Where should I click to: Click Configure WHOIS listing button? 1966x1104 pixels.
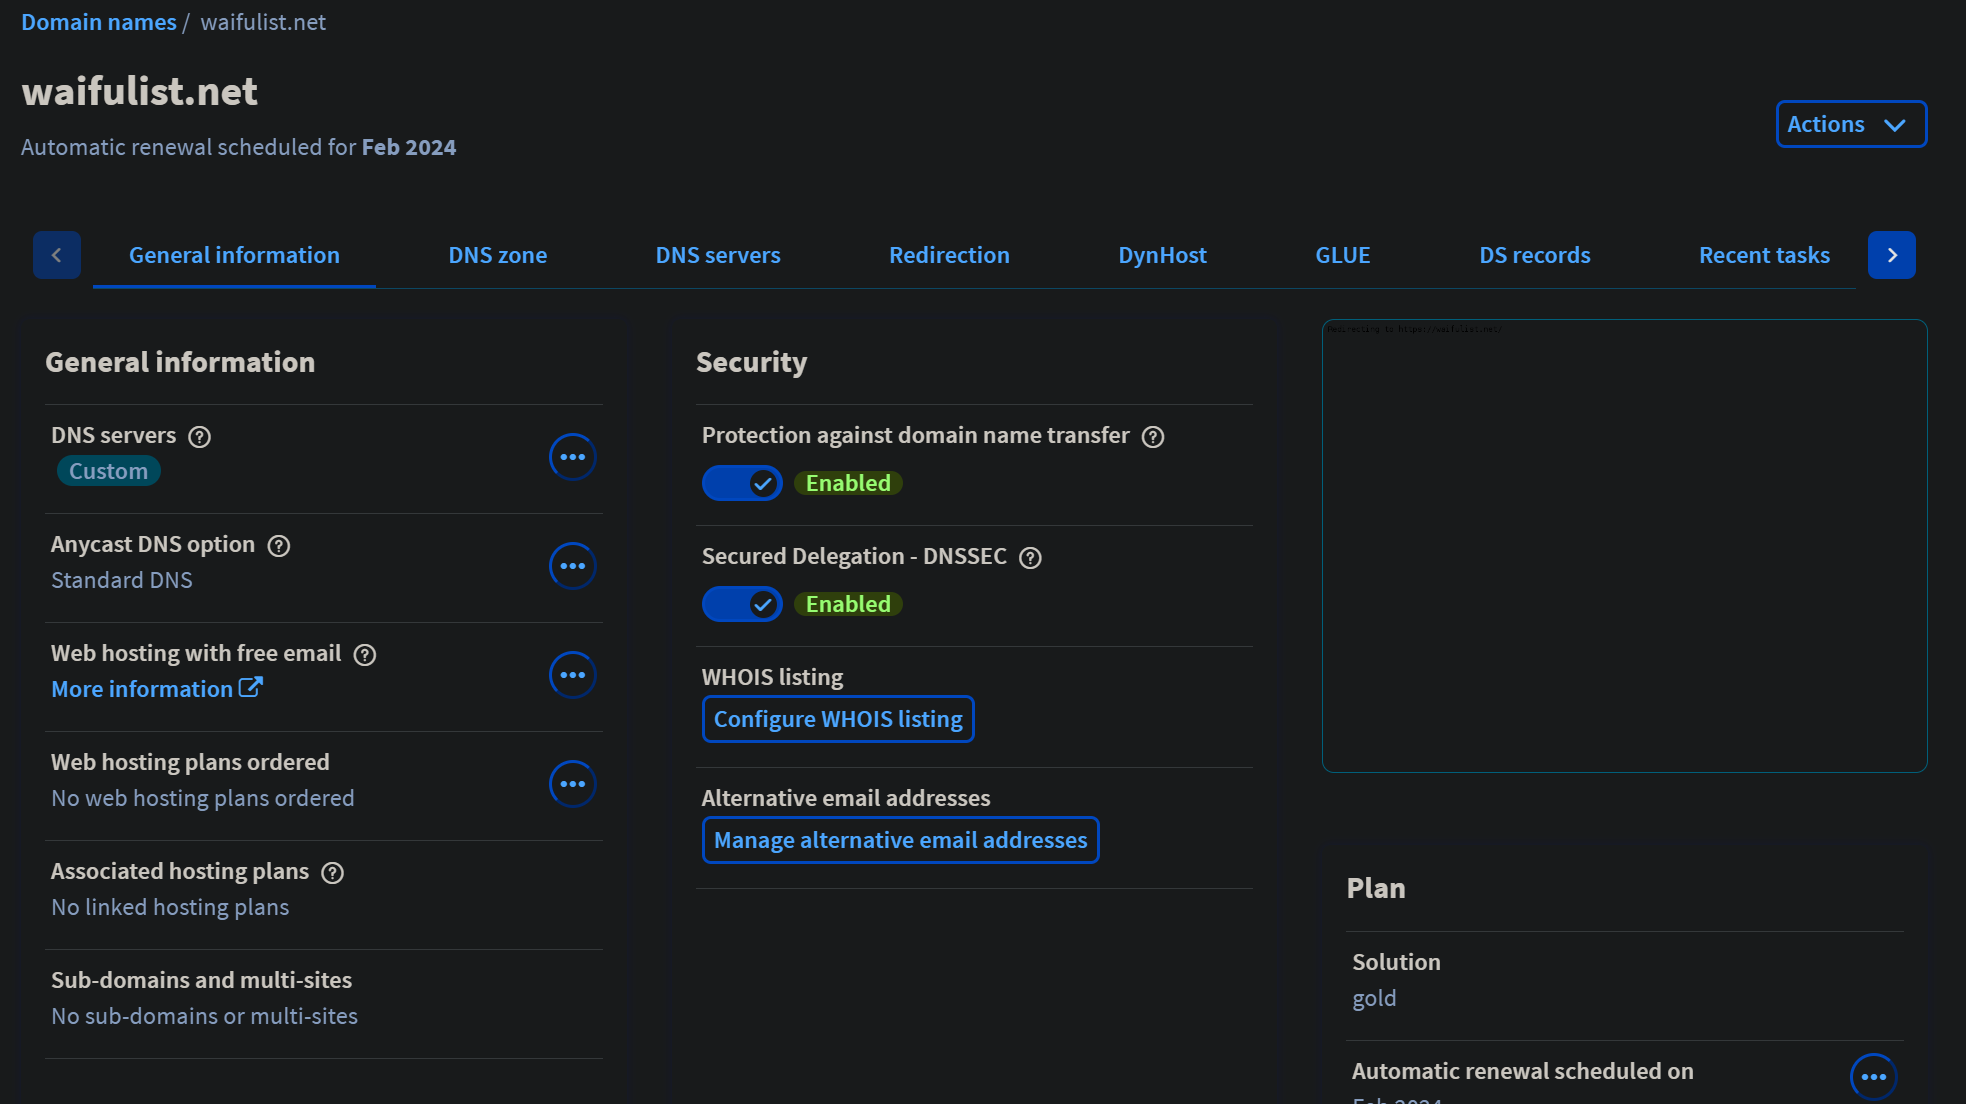838,720
